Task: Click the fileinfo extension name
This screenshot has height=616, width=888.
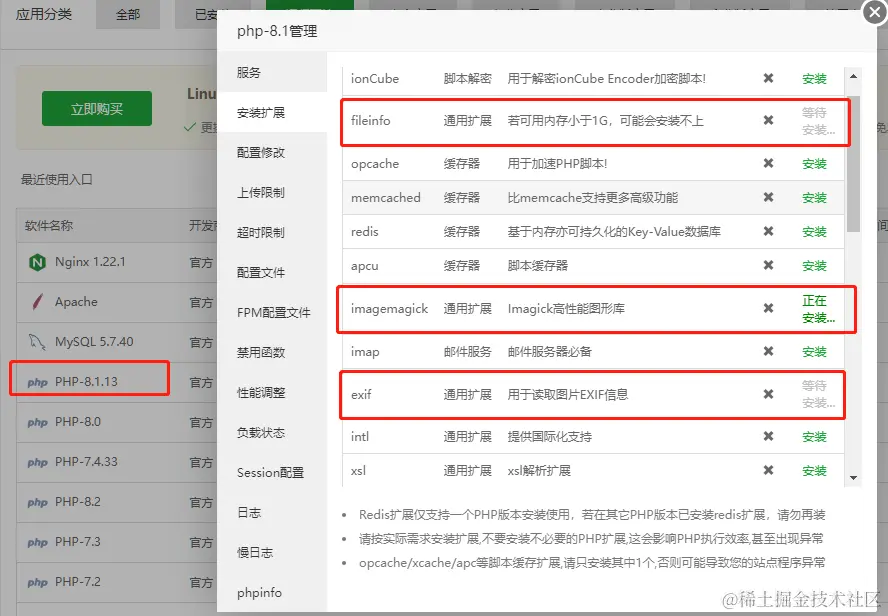Action: [x=370, y=121]
